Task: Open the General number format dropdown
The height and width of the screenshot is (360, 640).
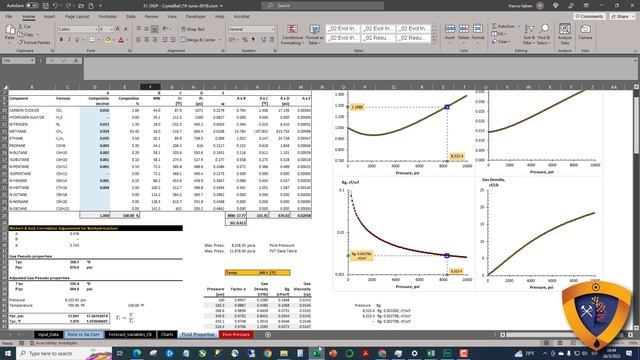Action: [273, 29]
